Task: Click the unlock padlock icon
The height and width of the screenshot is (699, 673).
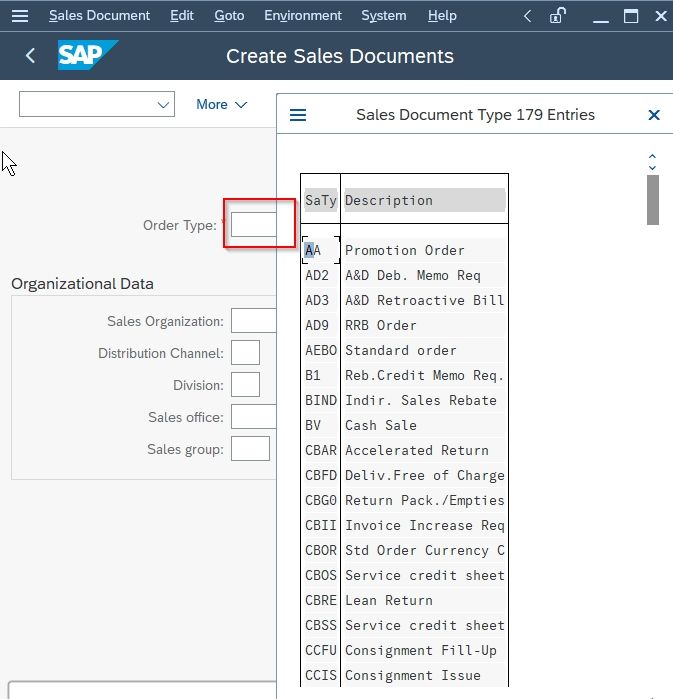Action: pos(558,16)
